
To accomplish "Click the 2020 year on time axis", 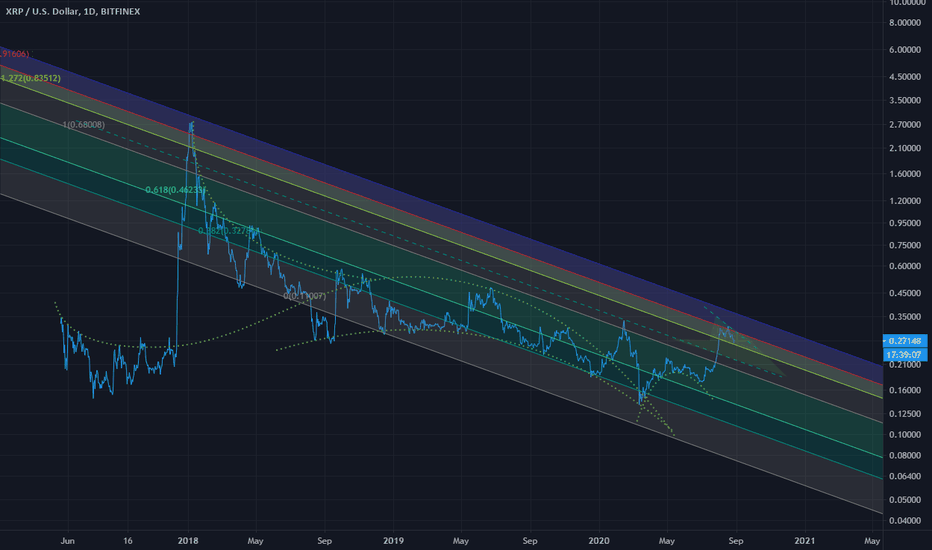I will point(599,540).
